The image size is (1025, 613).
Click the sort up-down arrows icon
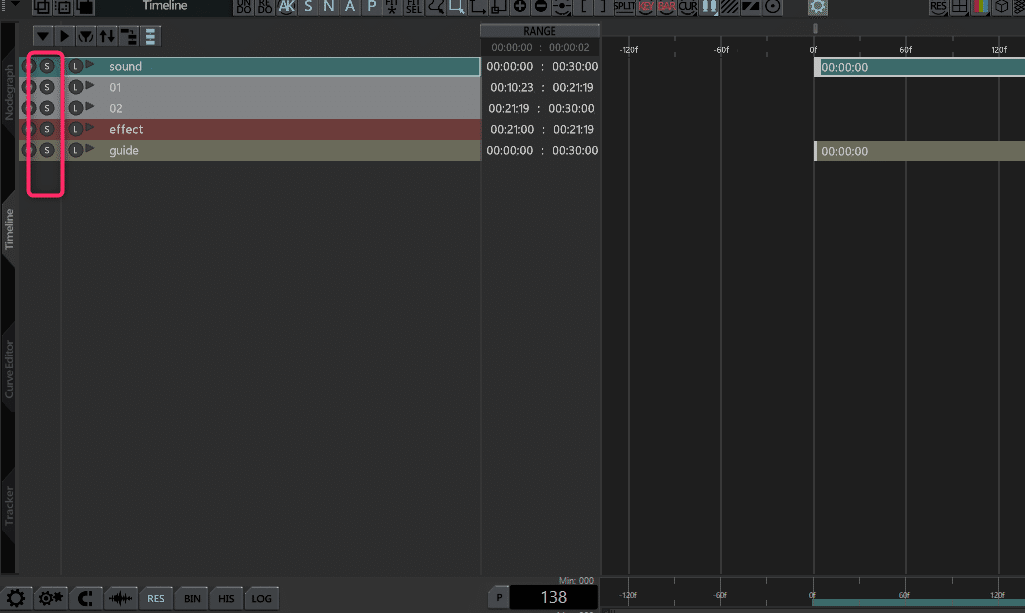107,37
